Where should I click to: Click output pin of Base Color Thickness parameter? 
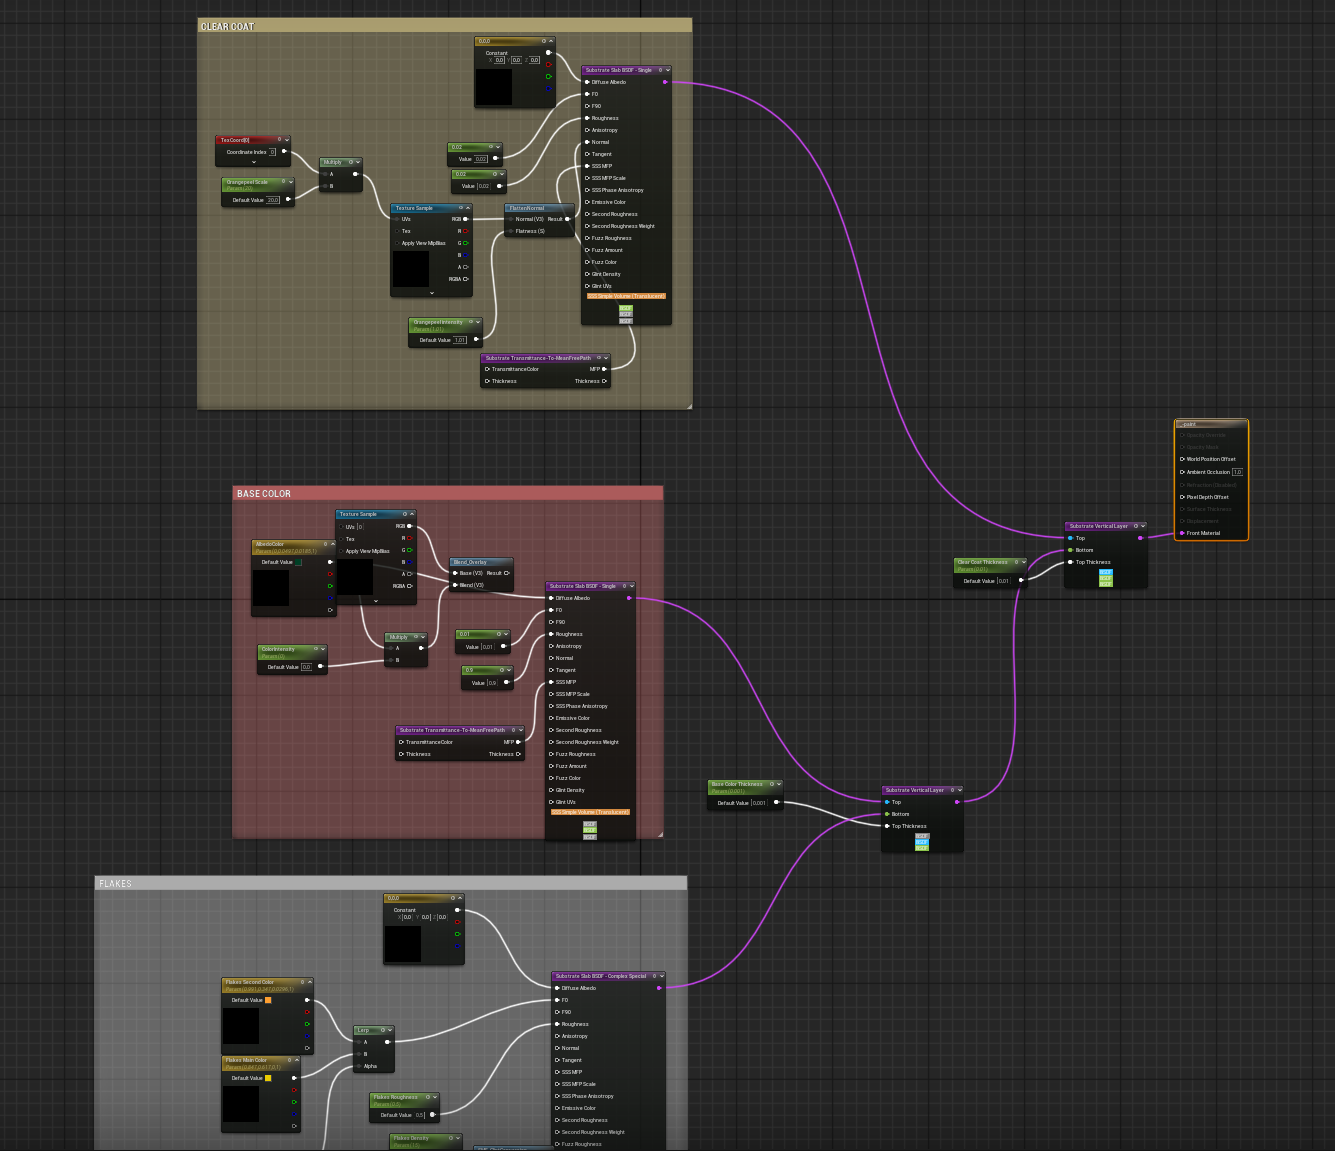pyautogui.click(x=776, y=802)
